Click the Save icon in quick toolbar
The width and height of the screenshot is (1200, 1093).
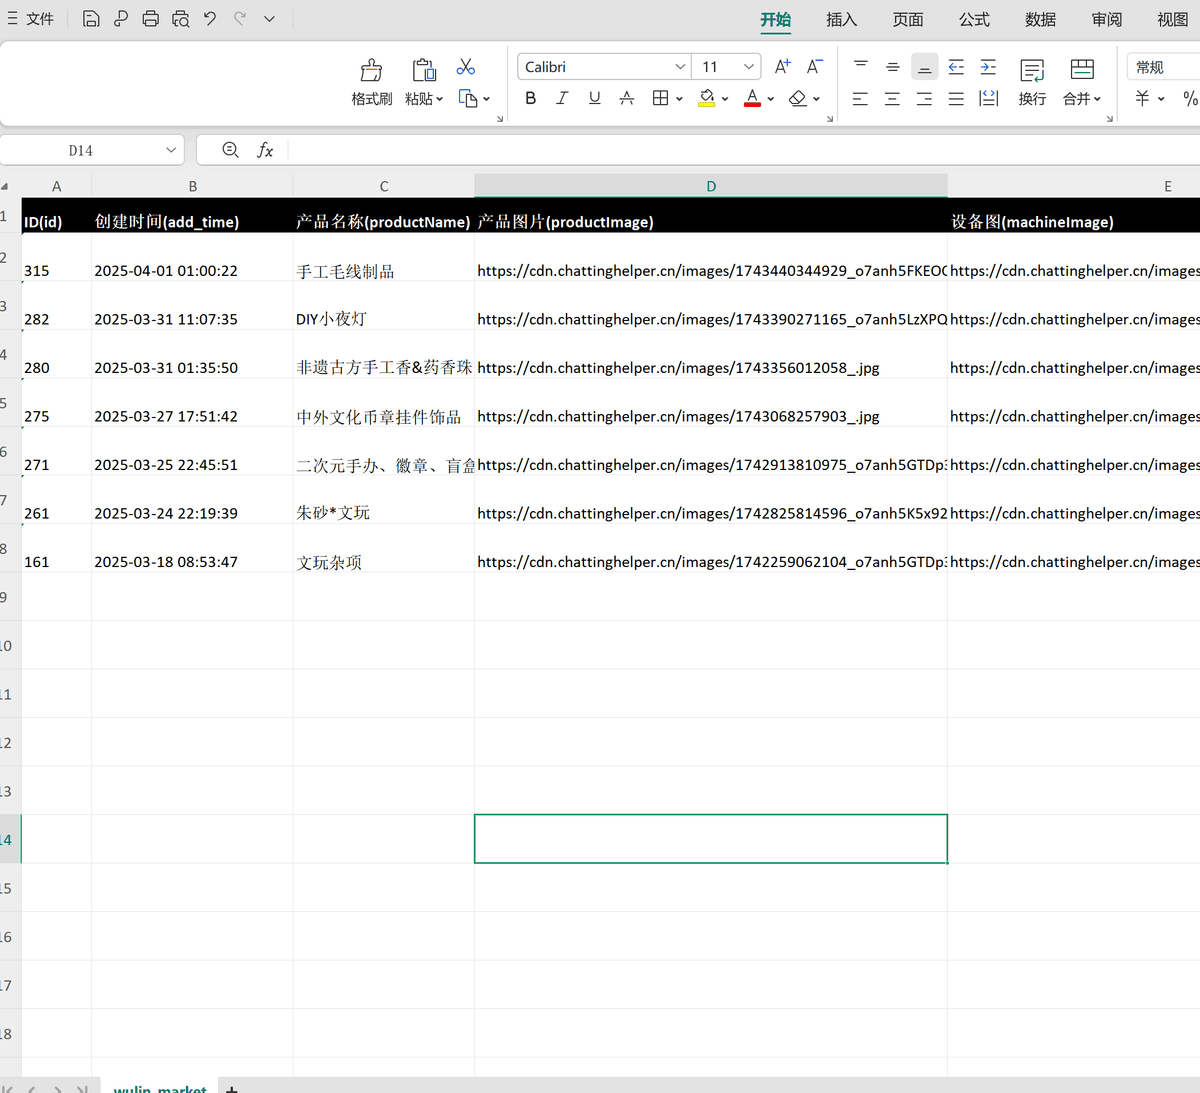coord(91,19)
